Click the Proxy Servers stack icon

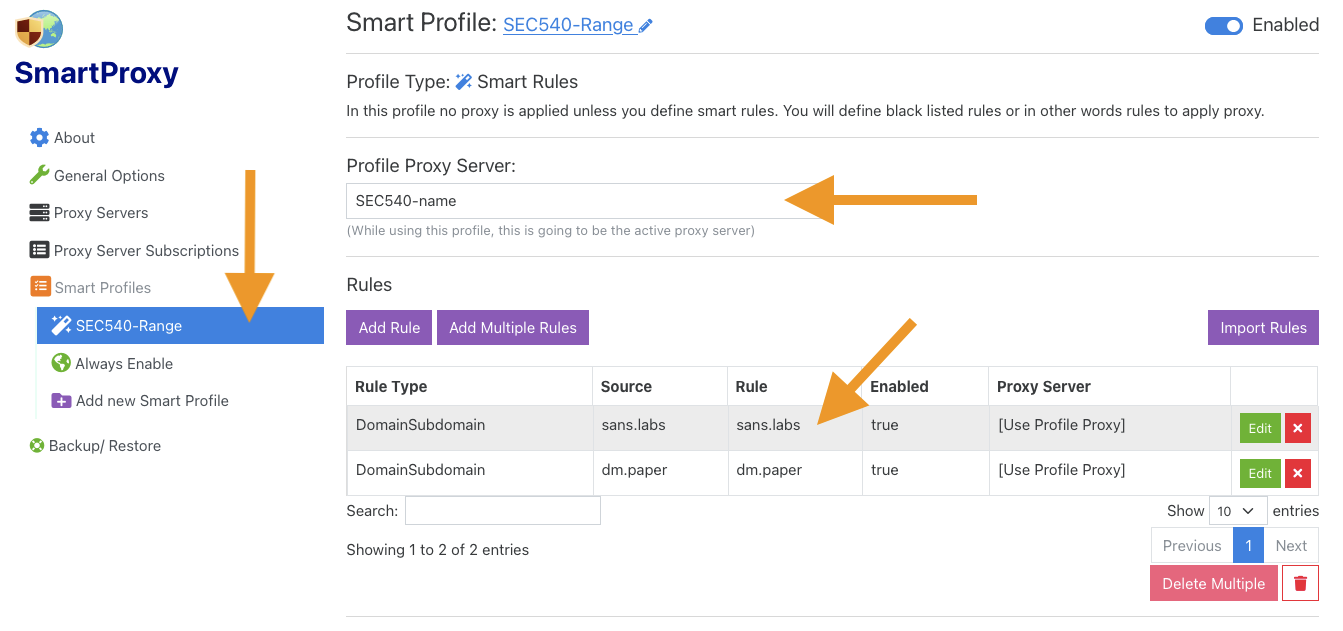39,213
